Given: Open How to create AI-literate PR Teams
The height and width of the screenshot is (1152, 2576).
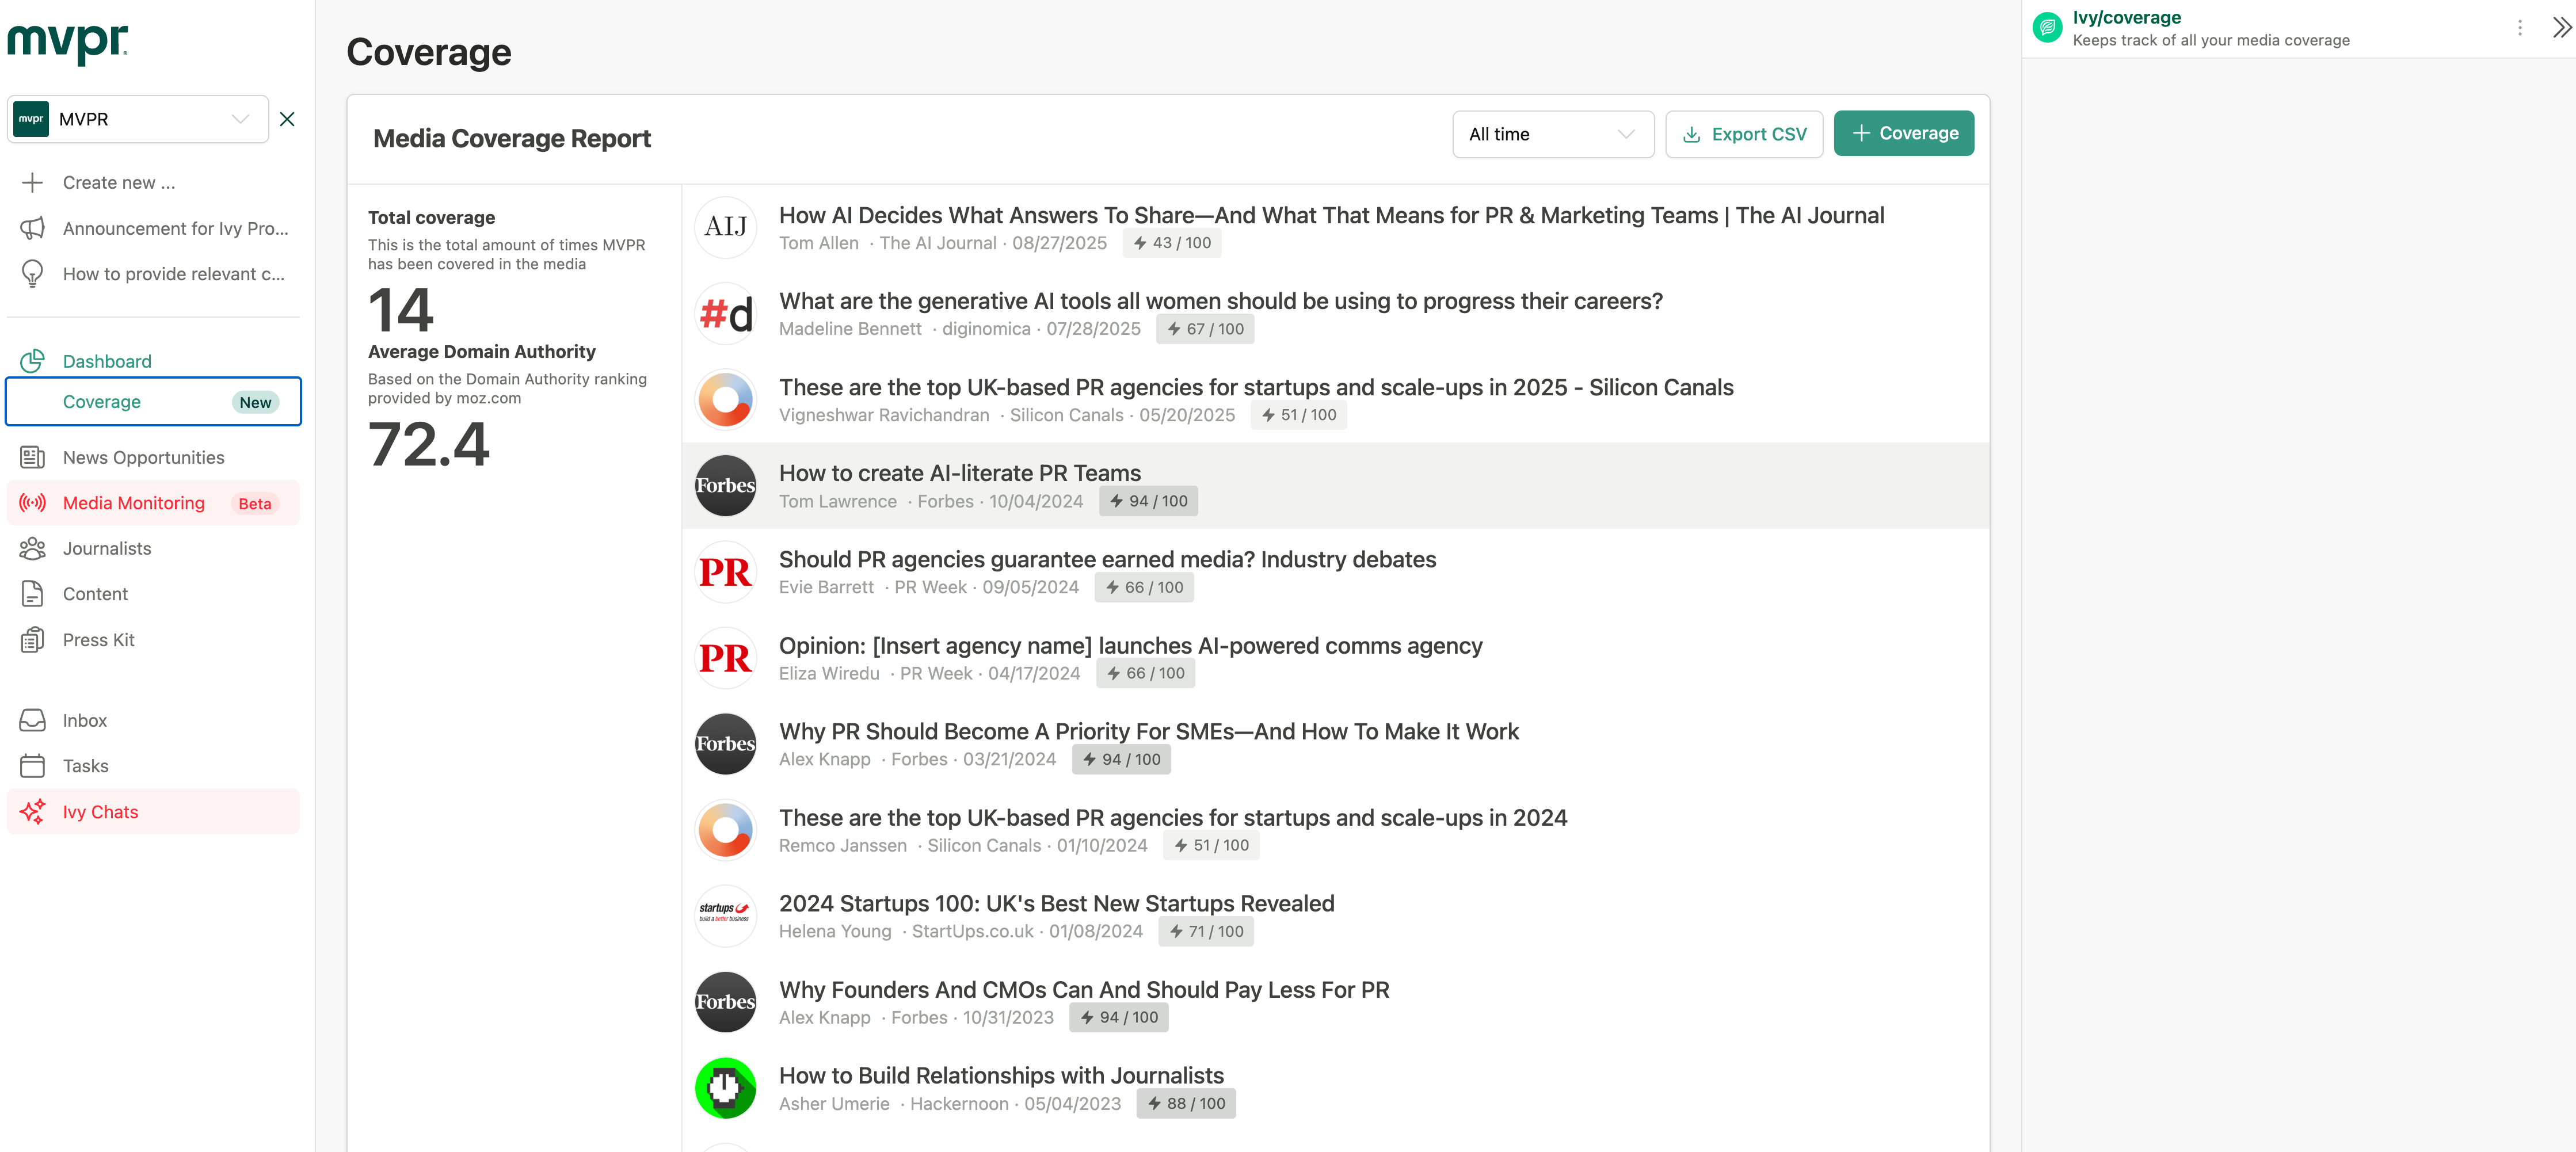Looking at the screenshot, I should pos(960,473).
